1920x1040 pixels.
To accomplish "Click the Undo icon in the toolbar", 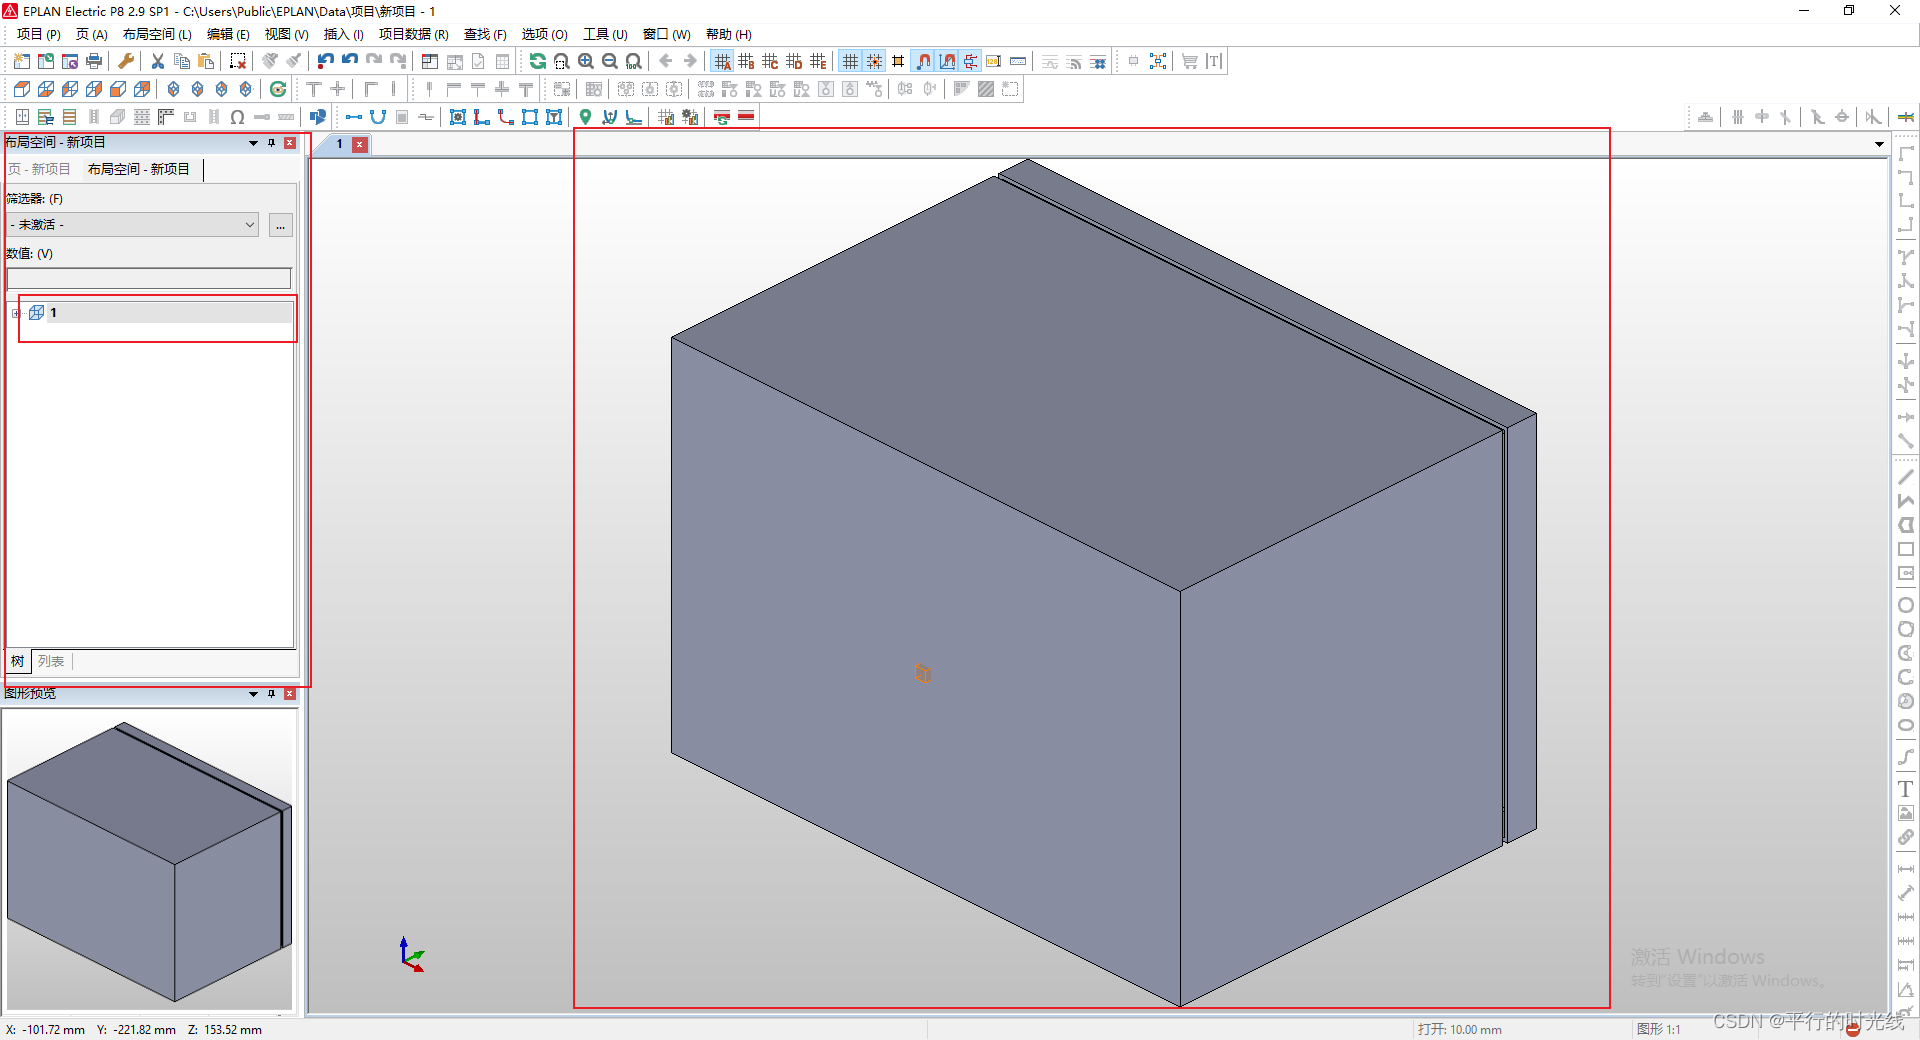I will click(324, 61).
